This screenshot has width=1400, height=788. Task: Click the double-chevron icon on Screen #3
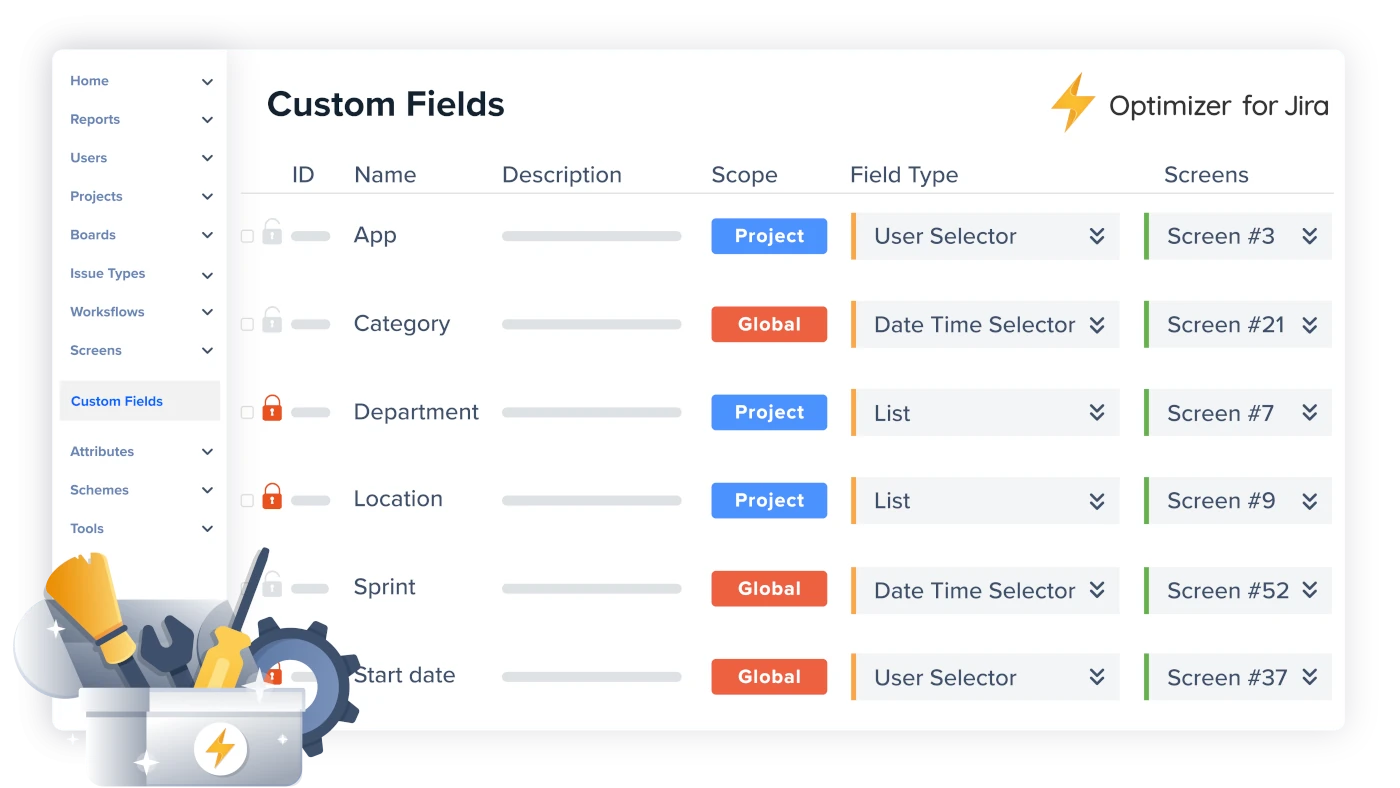(x=1310, y=236)
